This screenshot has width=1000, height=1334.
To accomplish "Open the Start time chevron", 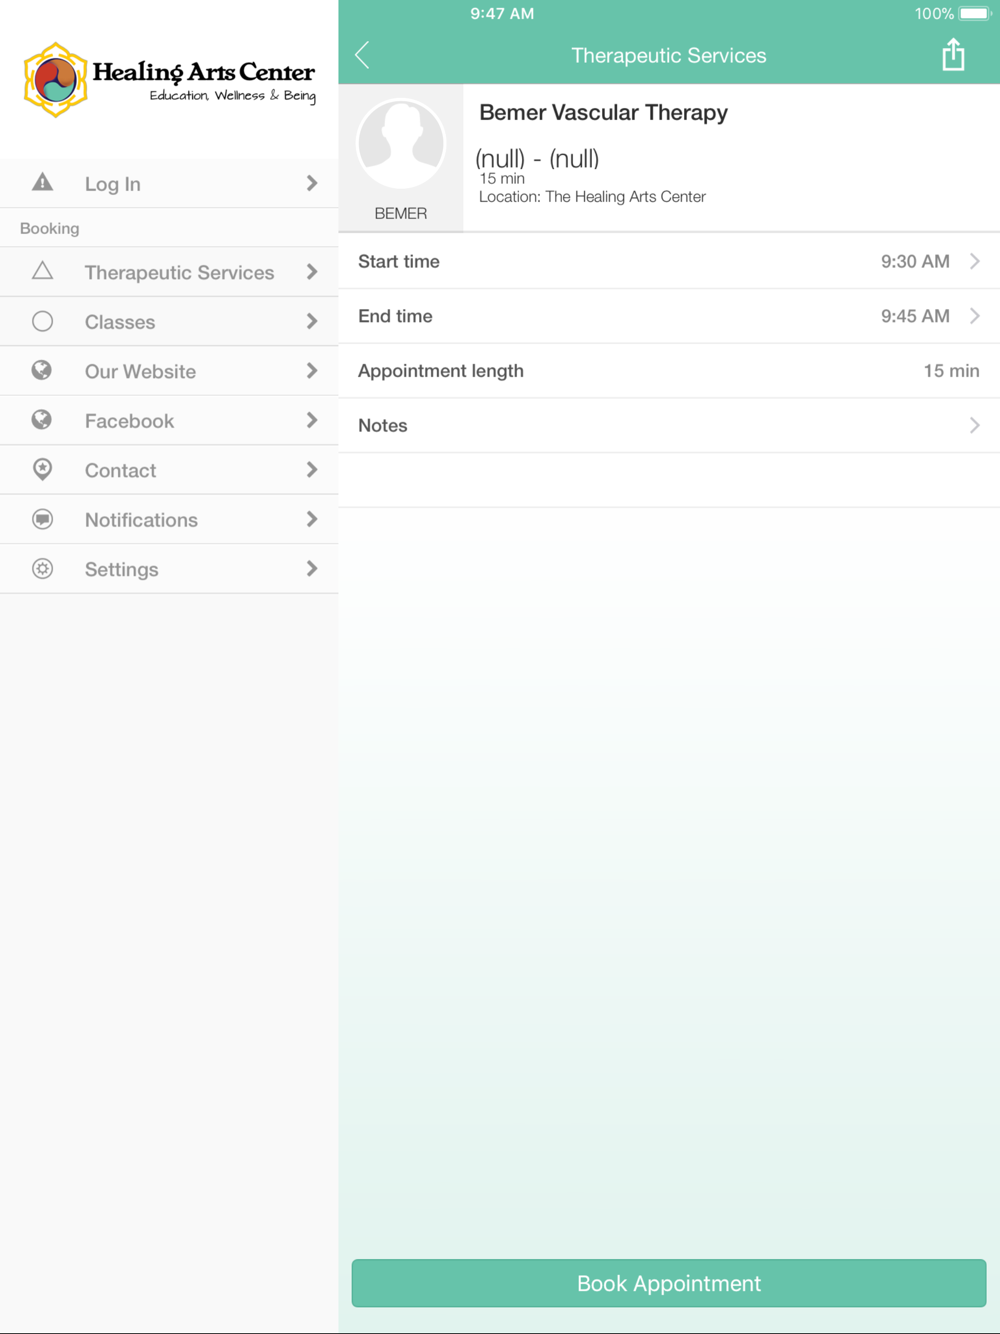I will click(975, 261).
